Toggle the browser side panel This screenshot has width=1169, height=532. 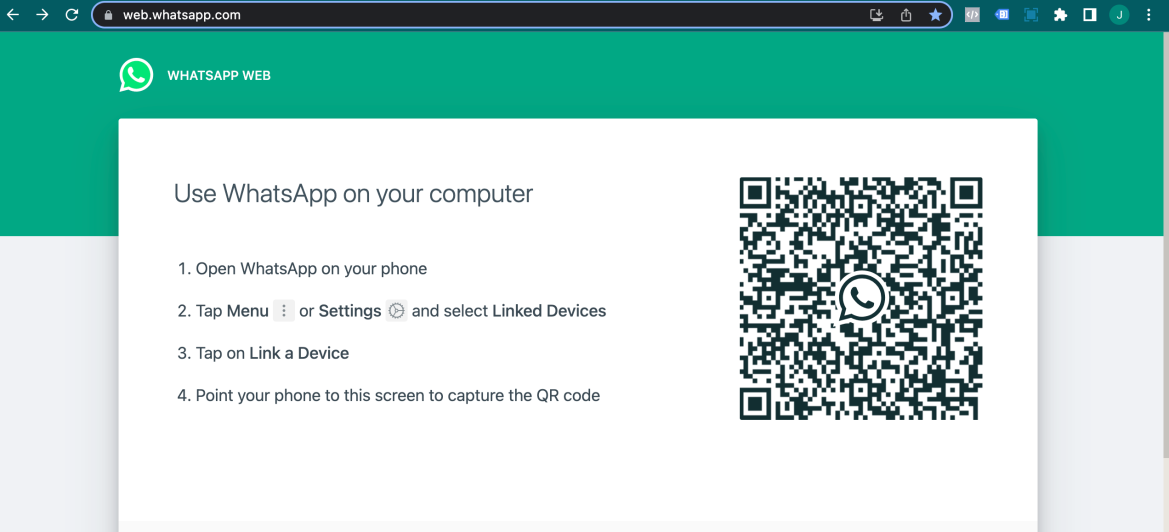click(x=1090, y=15)
